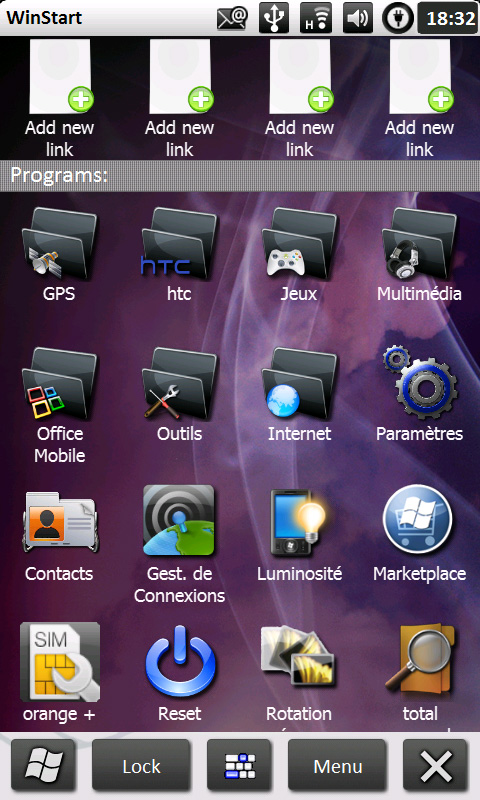
Task: Tap the battery power plug icon
Action: coord(397,18)
